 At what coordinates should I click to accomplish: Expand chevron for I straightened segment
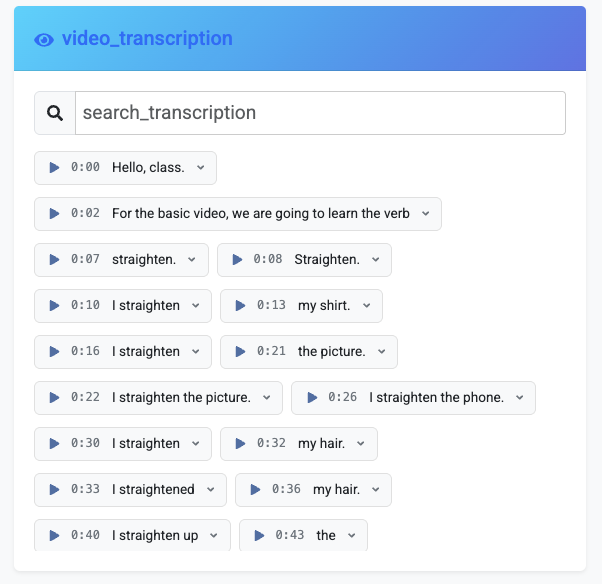click(210, 490)
